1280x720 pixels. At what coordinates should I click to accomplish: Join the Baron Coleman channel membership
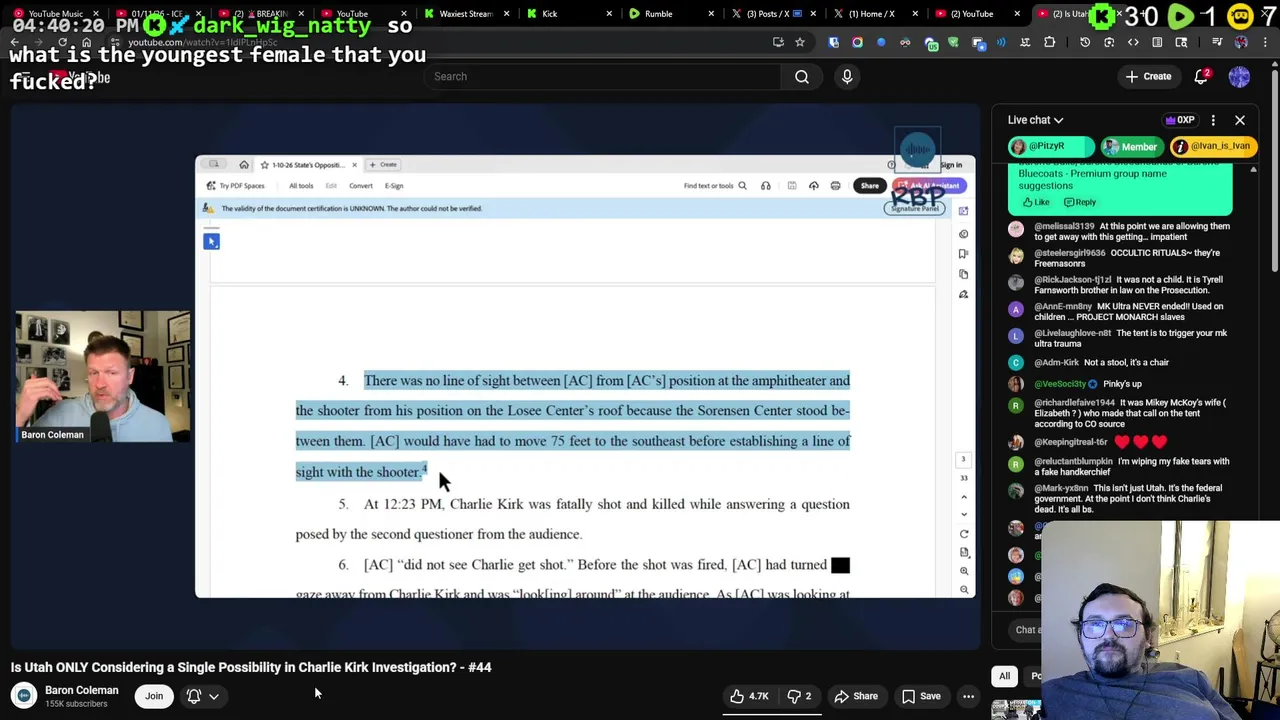tap(154, 696)
